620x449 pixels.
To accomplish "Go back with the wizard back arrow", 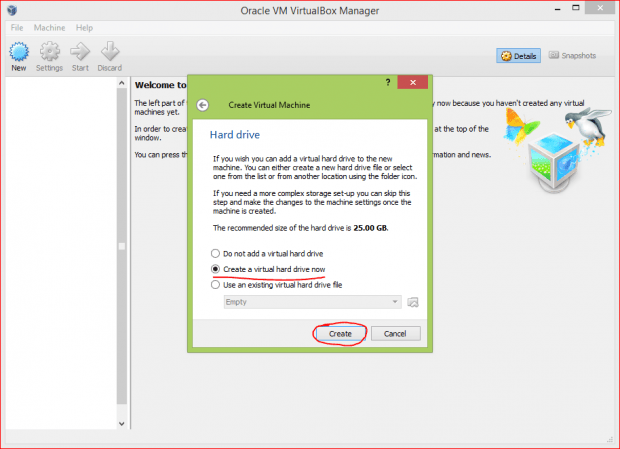I will (x=202, y=105).
